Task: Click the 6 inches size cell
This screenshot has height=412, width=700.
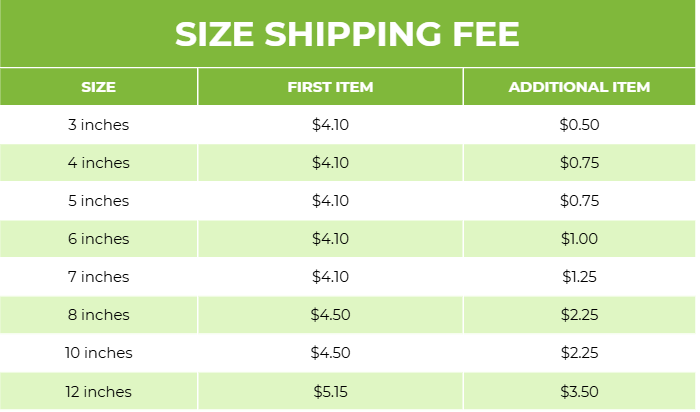Action: point(98,239)
